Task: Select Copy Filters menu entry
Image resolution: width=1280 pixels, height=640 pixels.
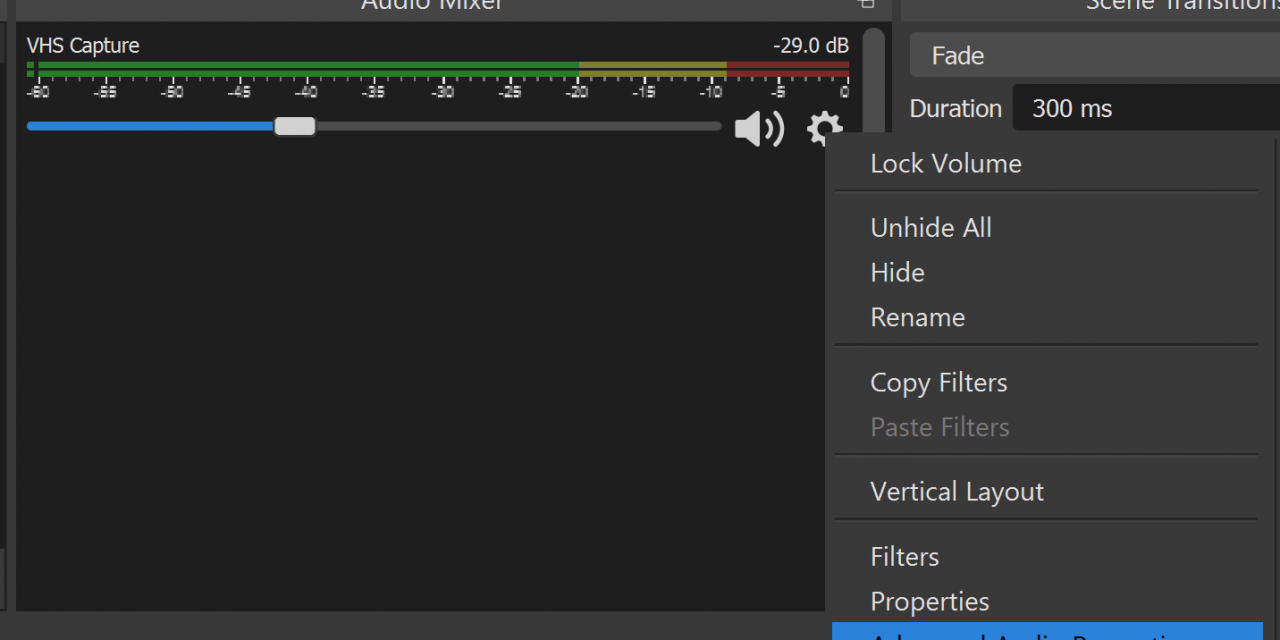Action: click(938, 383)
